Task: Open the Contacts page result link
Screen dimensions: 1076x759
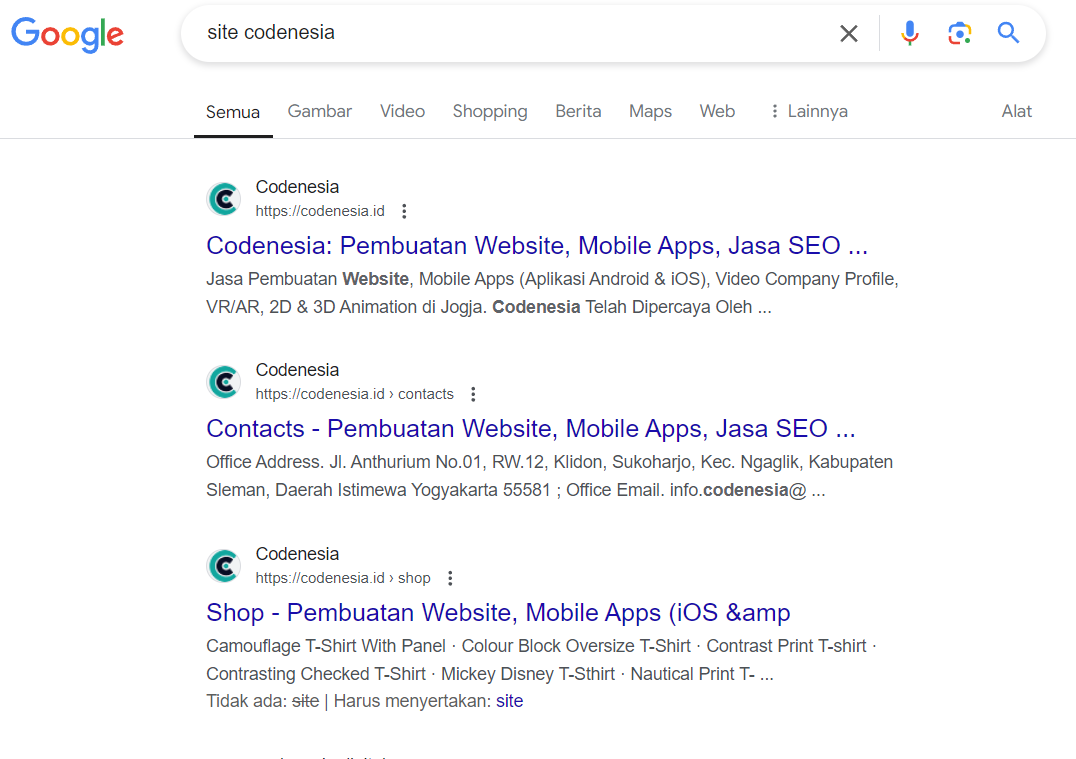Action: point(530,428)
